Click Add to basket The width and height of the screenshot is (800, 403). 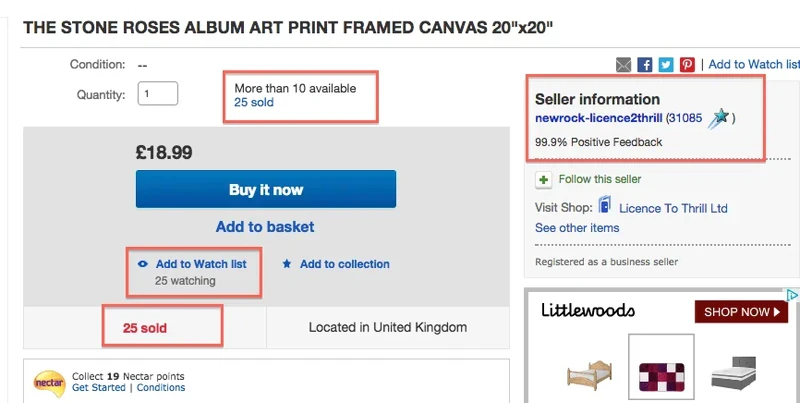click(x=265, y=226)
